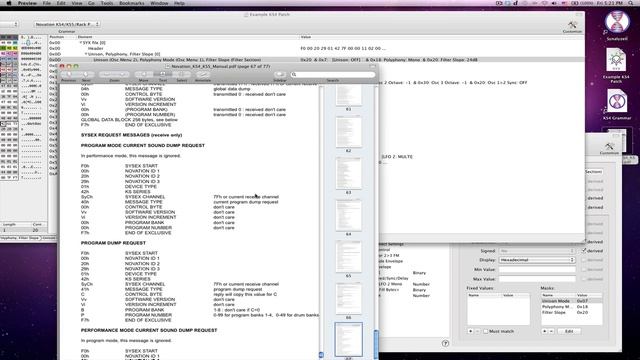Viewport: 640px width, 360px height.
Task: Select page 63 thumbnail in sidebar
Action: (348, 173)
